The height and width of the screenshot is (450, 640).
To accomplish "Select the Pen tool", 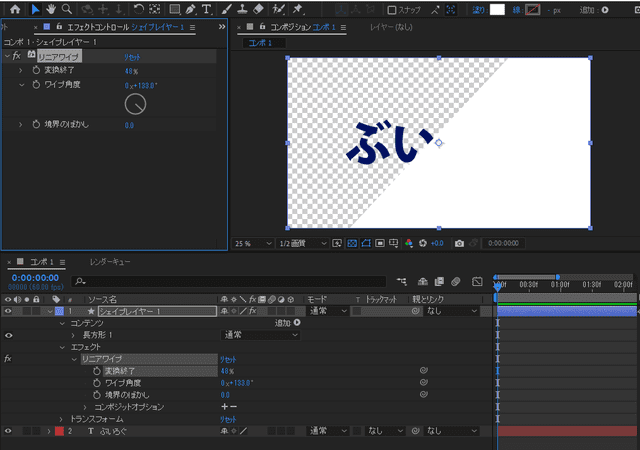I will pos(190,9).
